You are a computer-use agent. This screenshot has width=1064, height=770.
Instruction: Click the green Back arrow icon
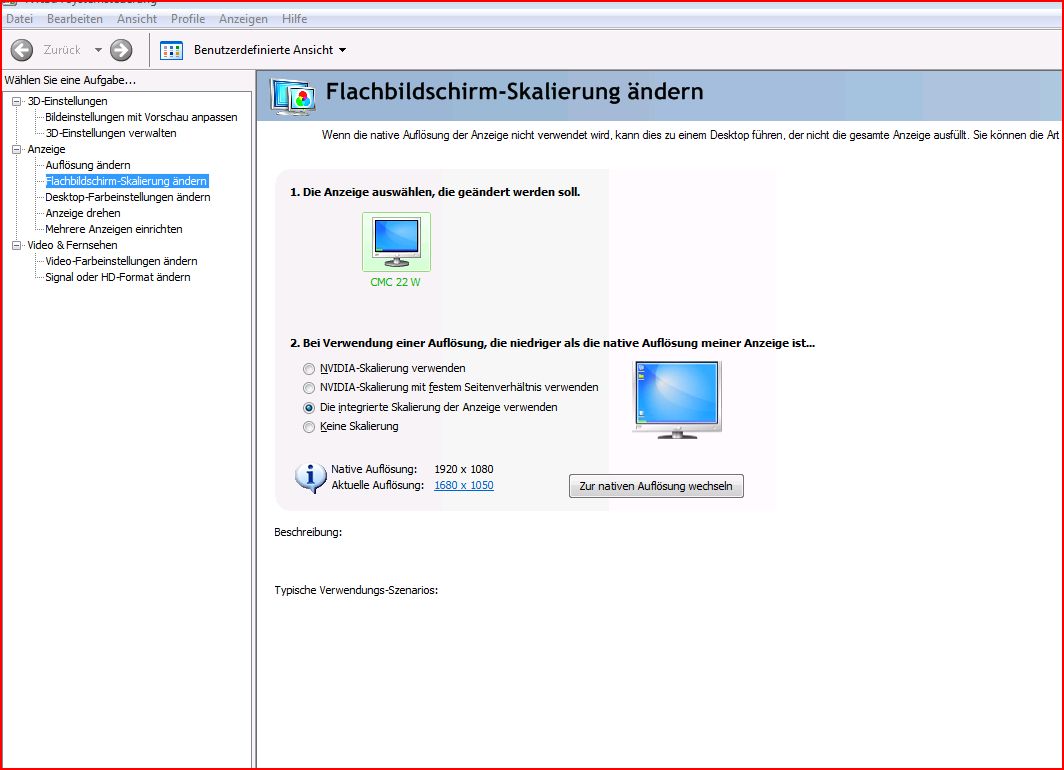click(22, 50)
